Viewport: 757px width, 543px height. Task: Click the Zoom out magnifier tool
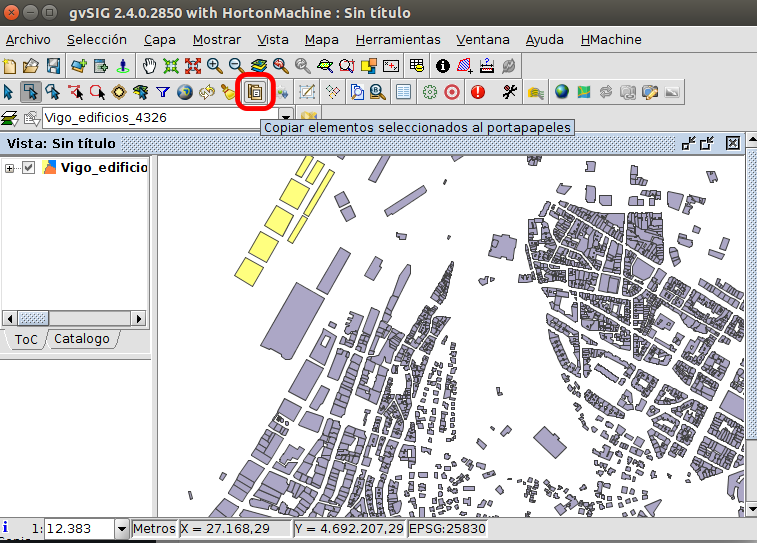(x=237, y=67)
